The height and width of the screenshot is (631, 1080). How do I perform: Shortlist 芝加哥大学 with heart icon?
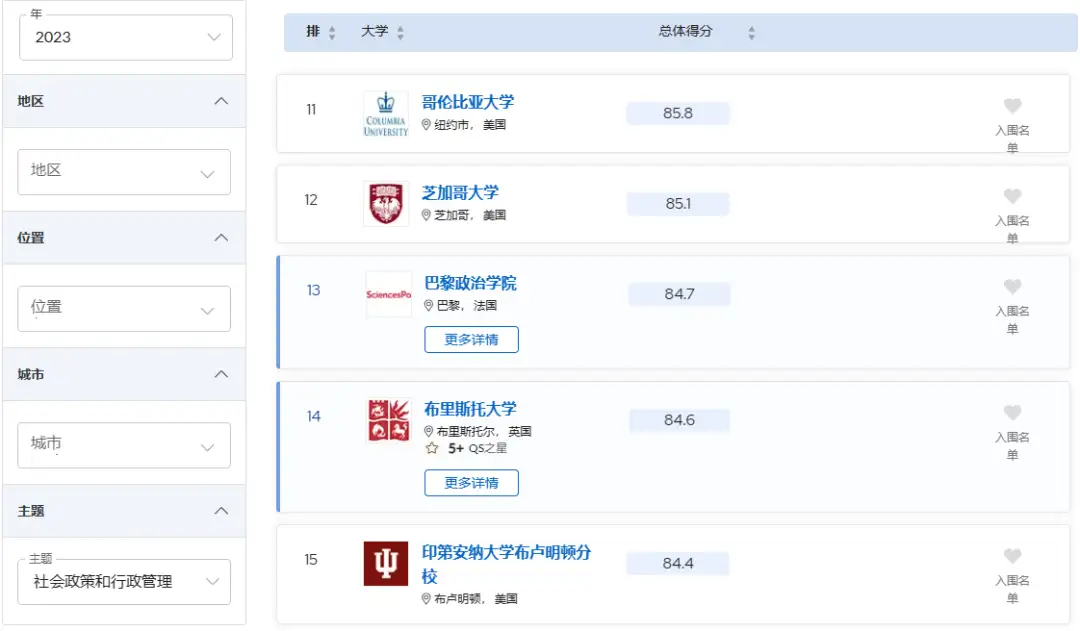(1012, 196)
